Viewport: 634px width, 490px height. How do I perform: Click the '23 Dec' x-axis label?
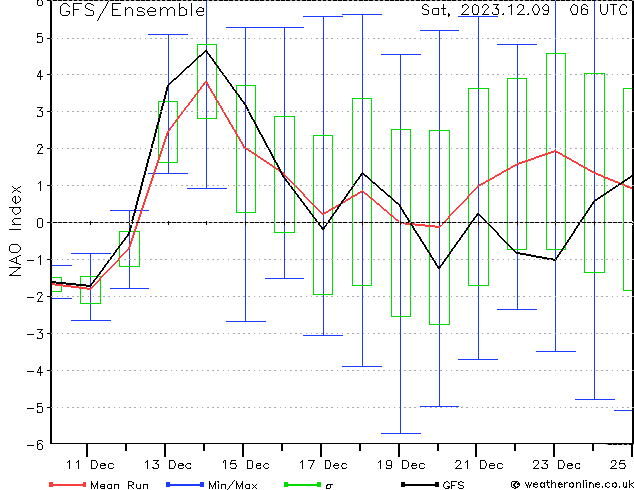pyautogui.click(x=556, y=465)
